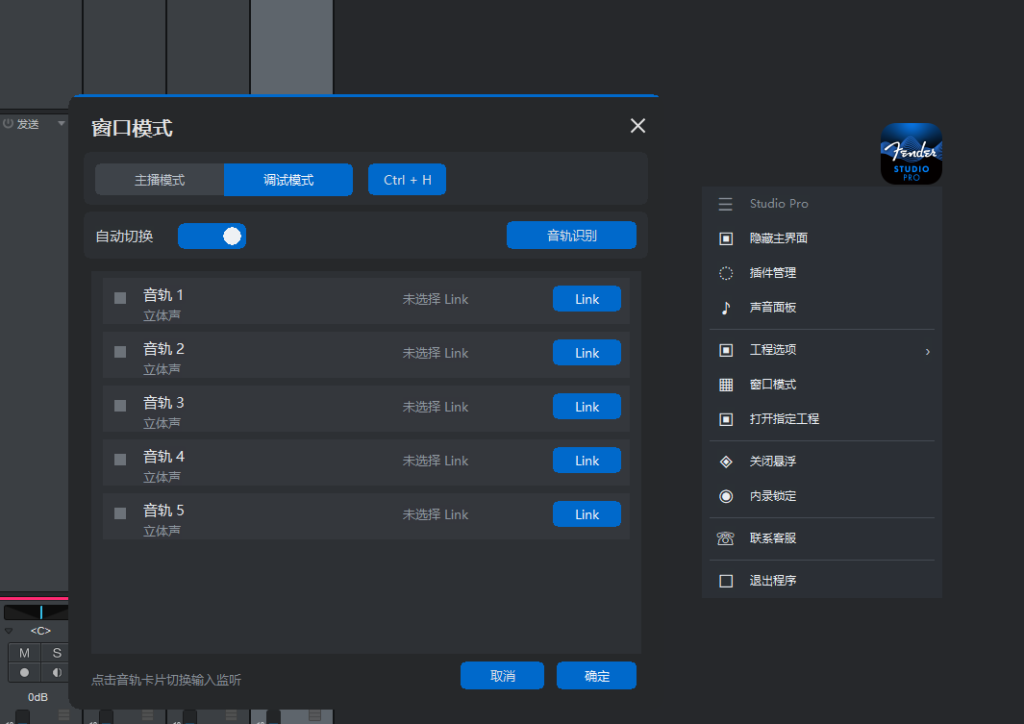The width and height of the screenshot is (1024, 724).
Task: Check the 音轨 4 checkbox
Action: [120, 460]
